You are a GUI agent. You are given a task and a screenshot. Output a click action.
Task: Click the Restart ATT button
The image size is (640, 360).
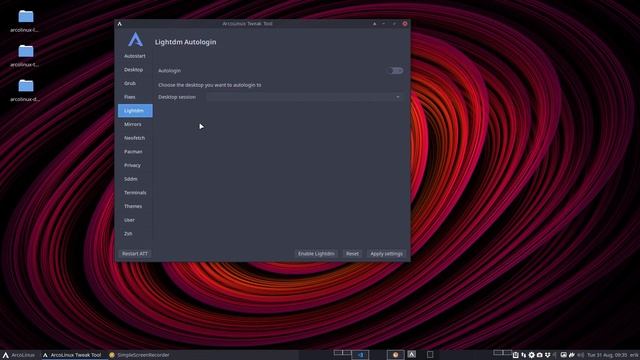pos(135,253)
